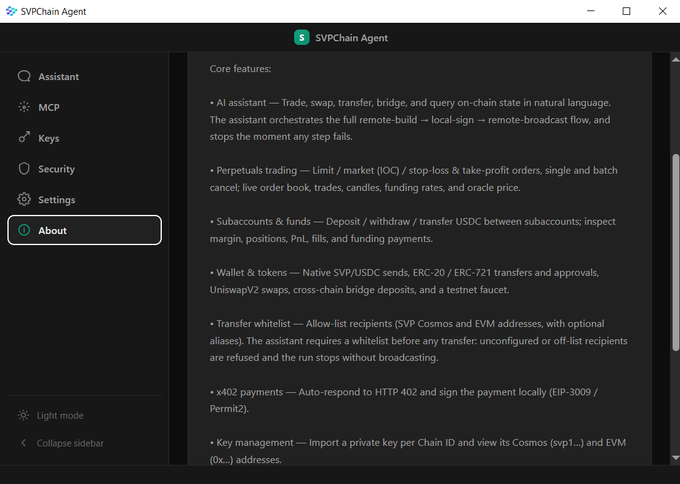Click the scrollbar down arrow
The height and width of the screenshot is (484, 680).
click(x=675, y=458)
